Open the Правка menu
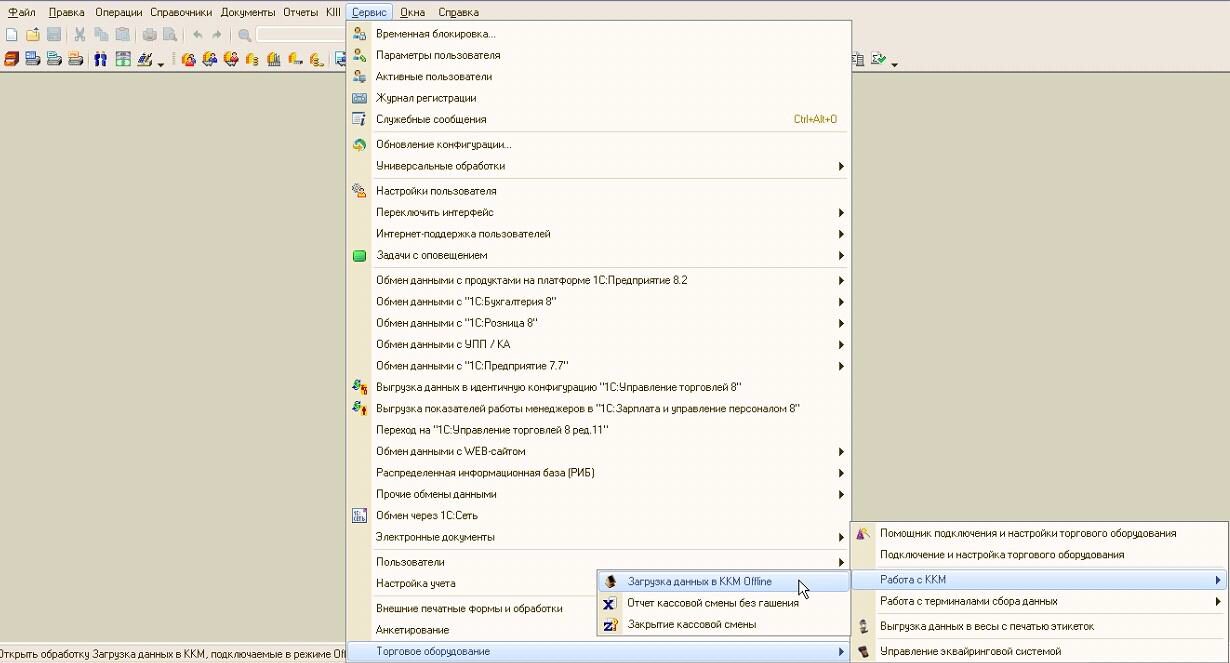1230x663 pixels. 67,12
